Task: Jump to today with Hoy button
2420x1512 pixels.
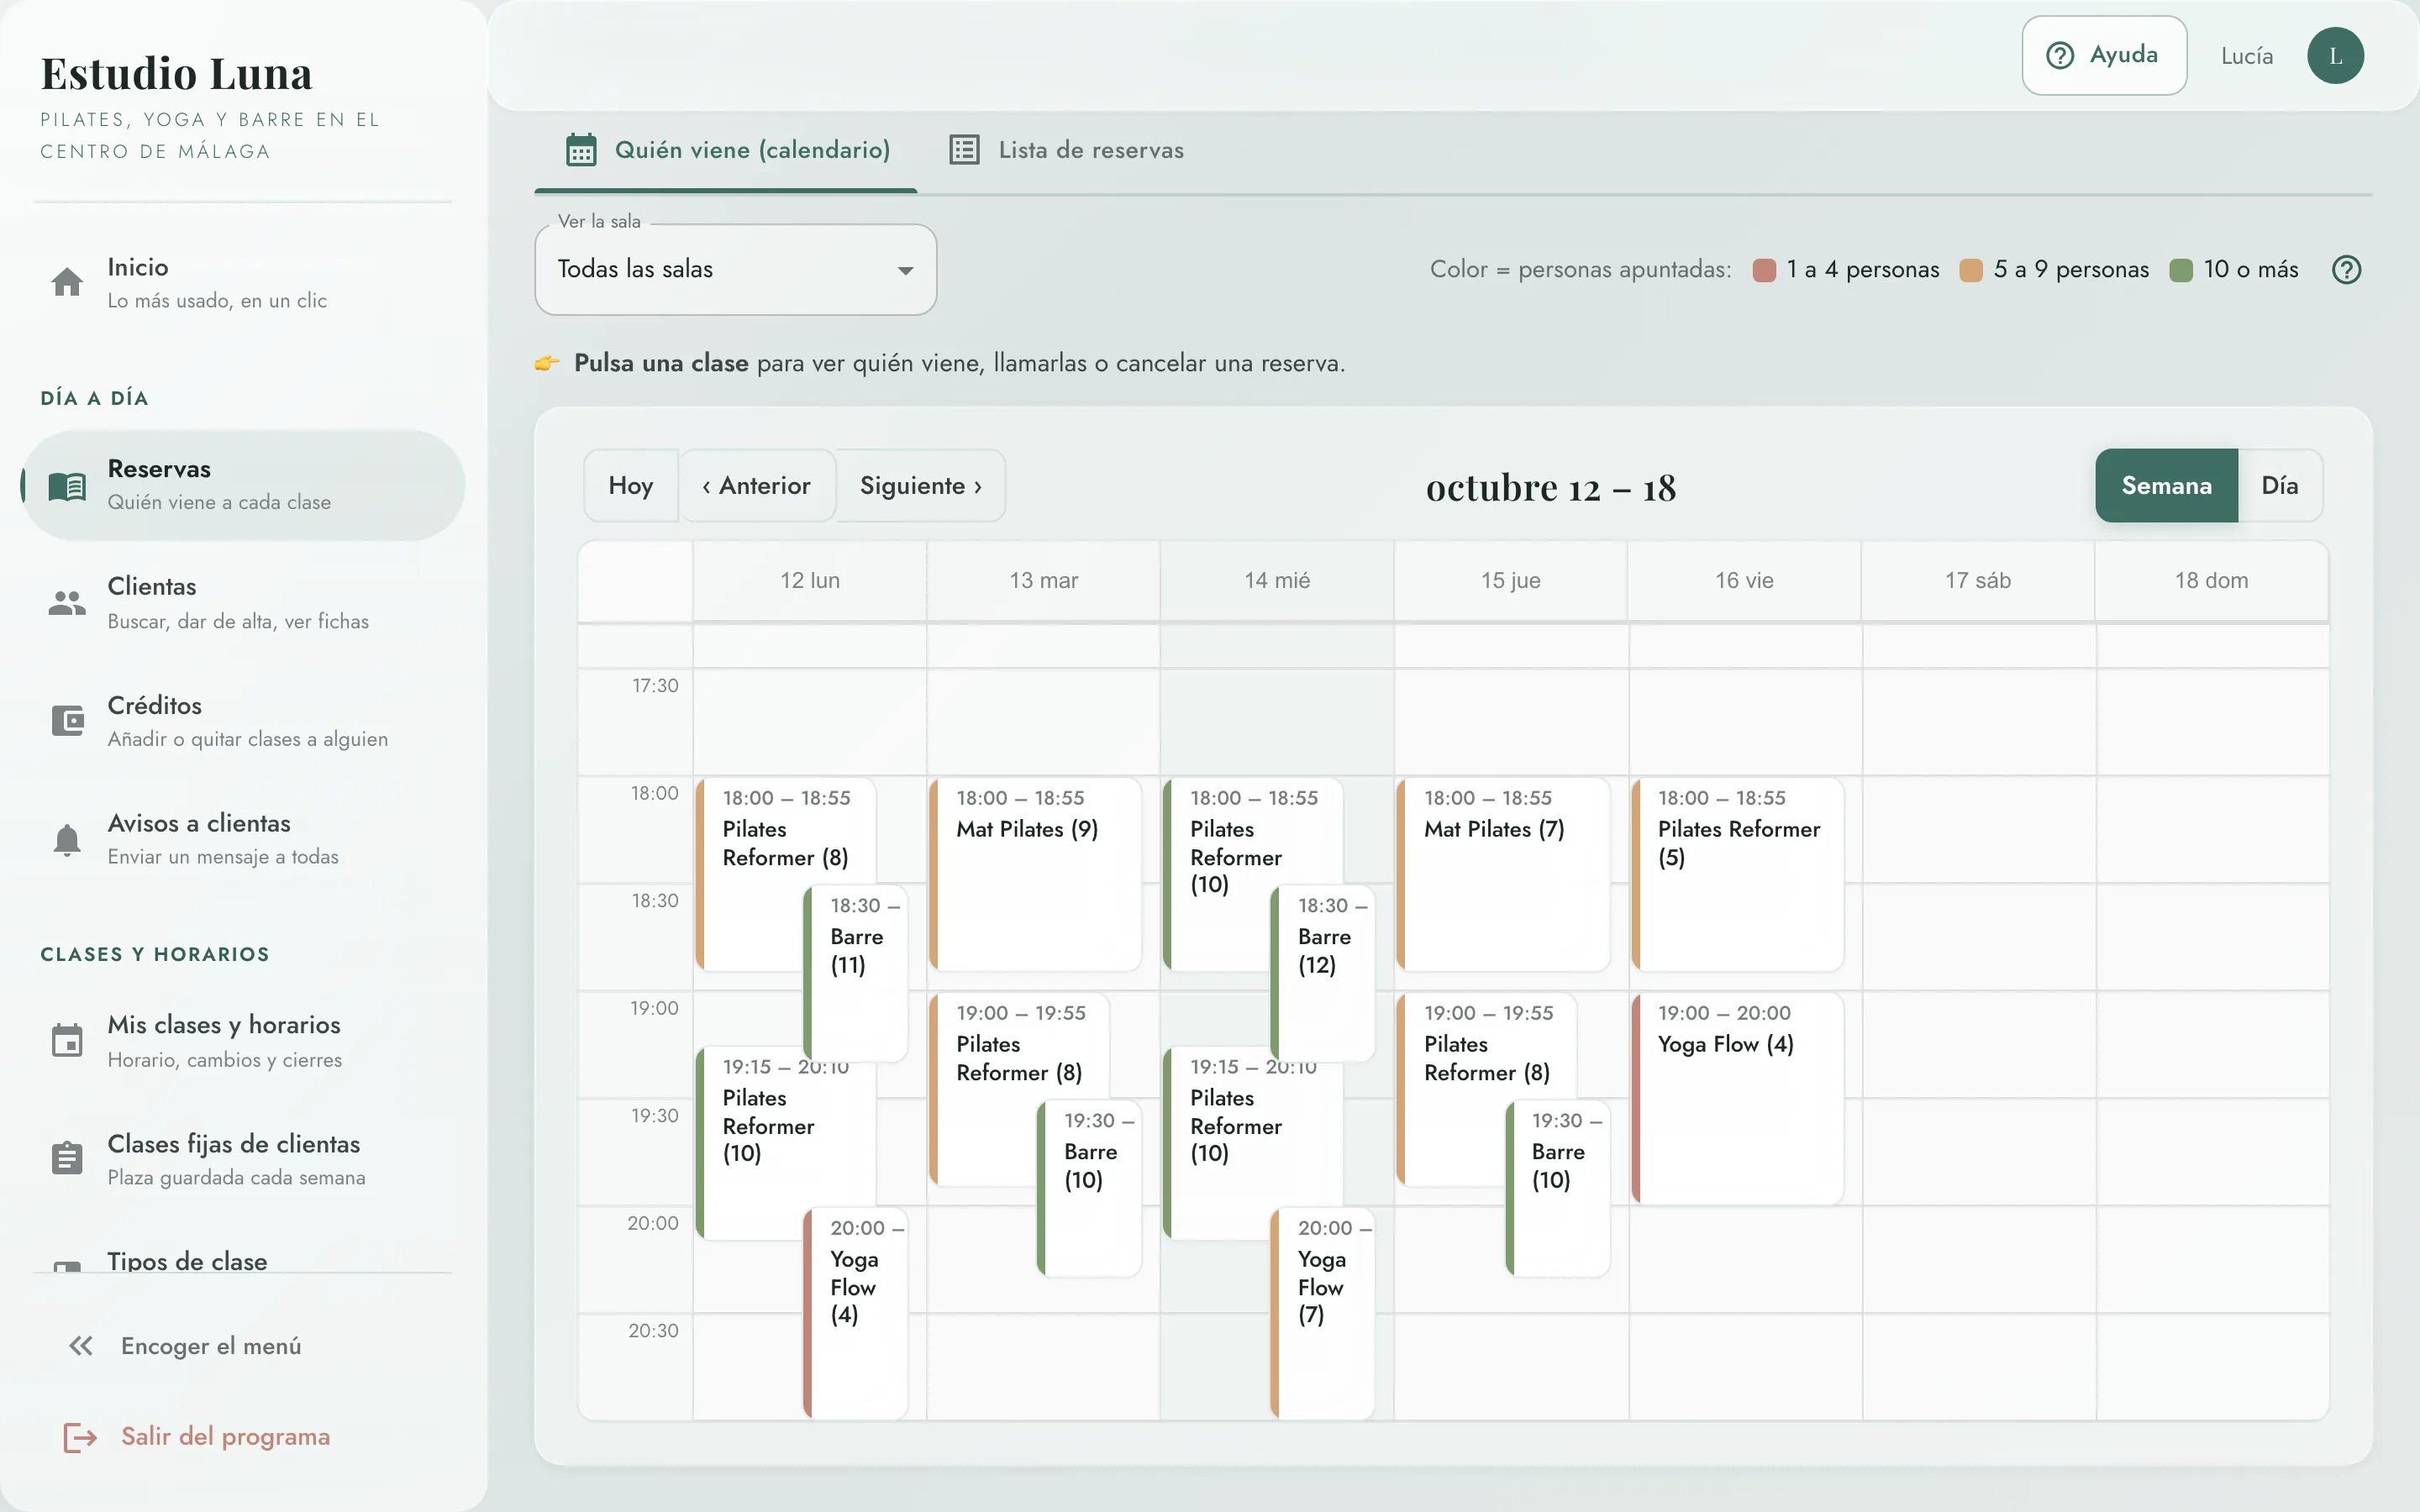Action: (x=631, y=486)
